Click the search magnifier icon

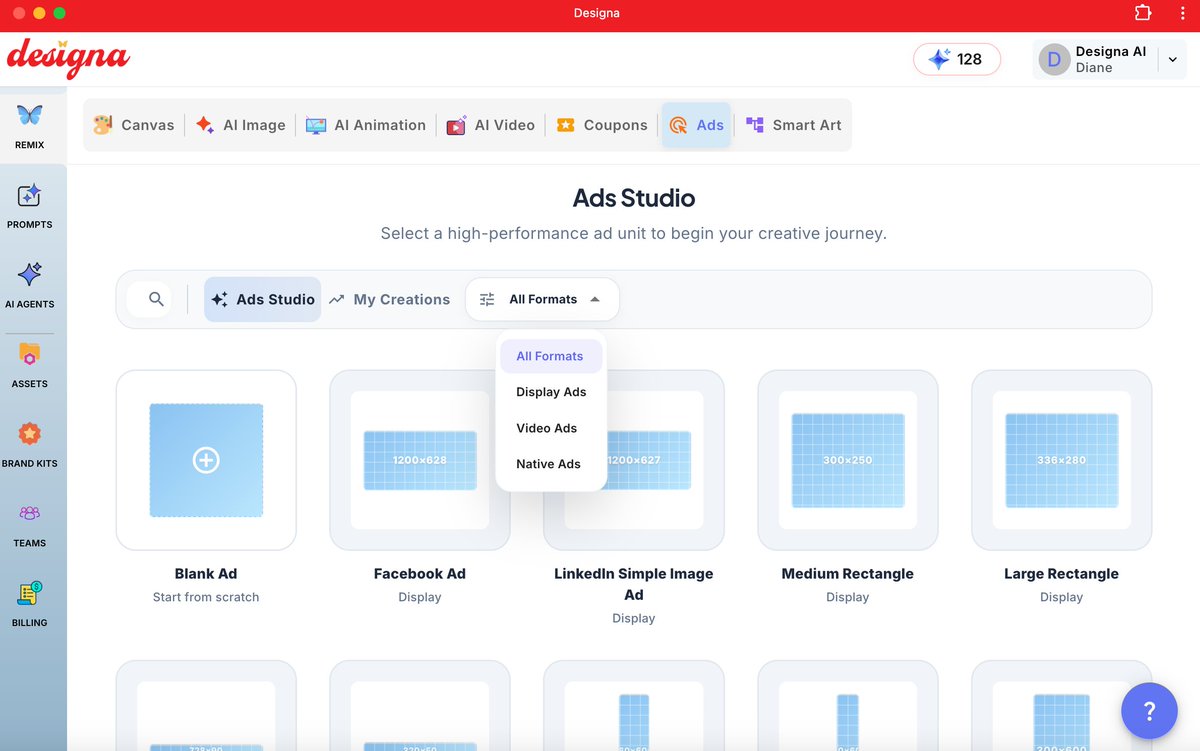pyautogui.click(x=156, y=299)
